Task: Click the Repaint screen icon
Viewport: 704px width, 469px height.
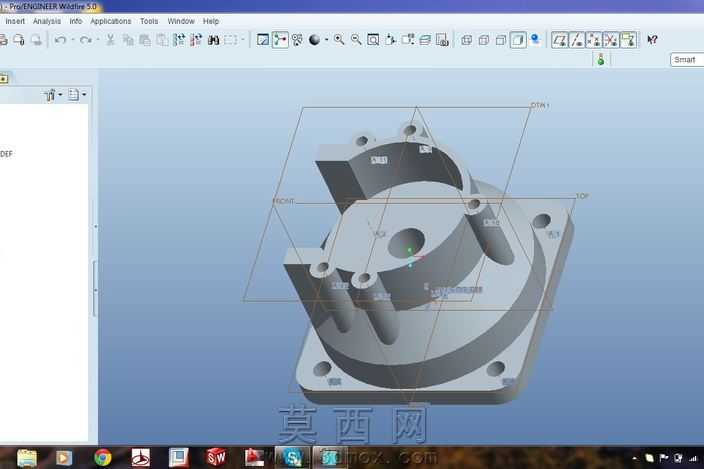Action: pos(263,40)
